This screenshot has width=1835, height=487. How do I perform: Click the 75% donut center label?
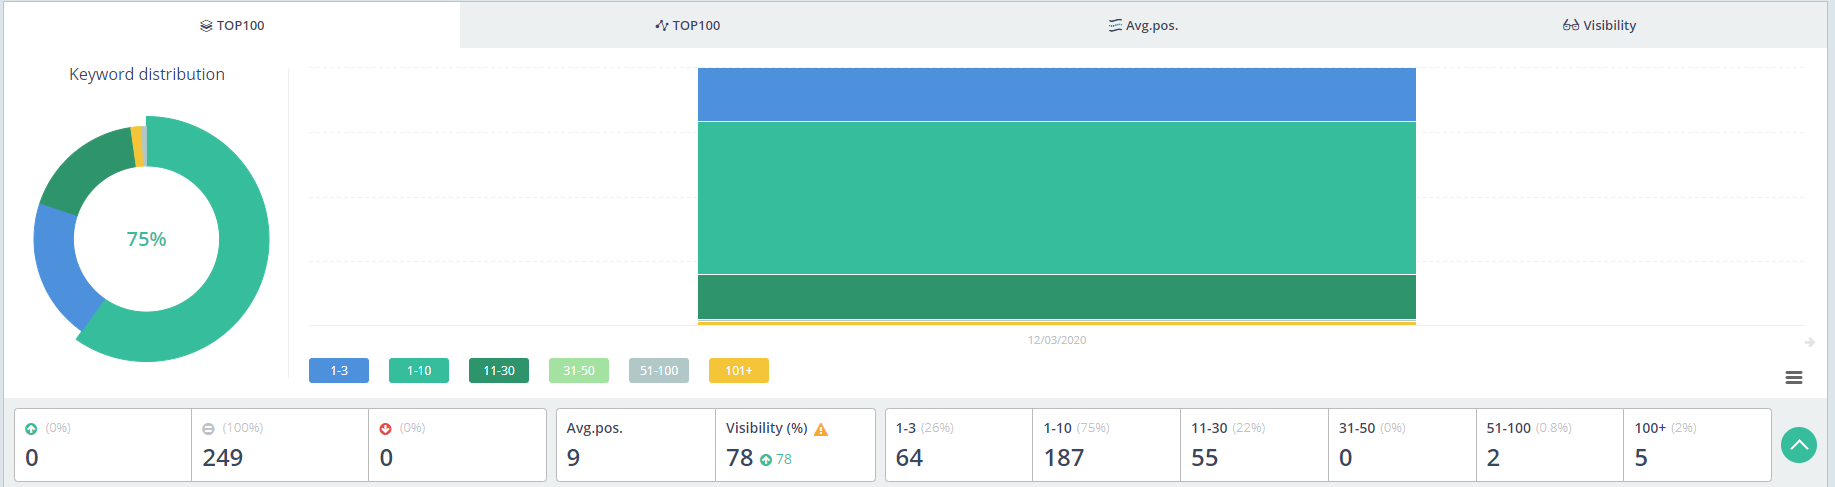[x=146, y=239]
